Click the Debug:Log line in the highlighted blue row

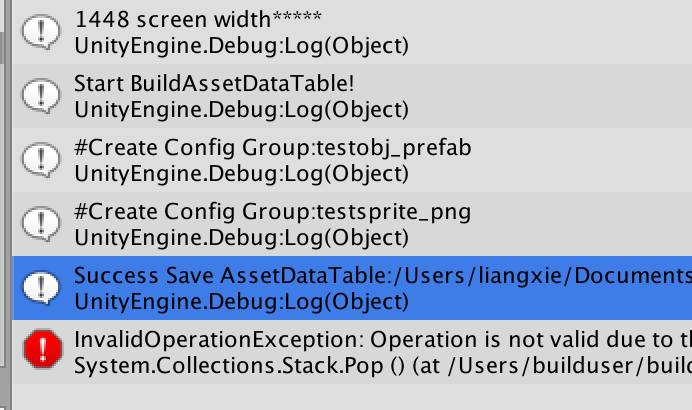(241, 301)
